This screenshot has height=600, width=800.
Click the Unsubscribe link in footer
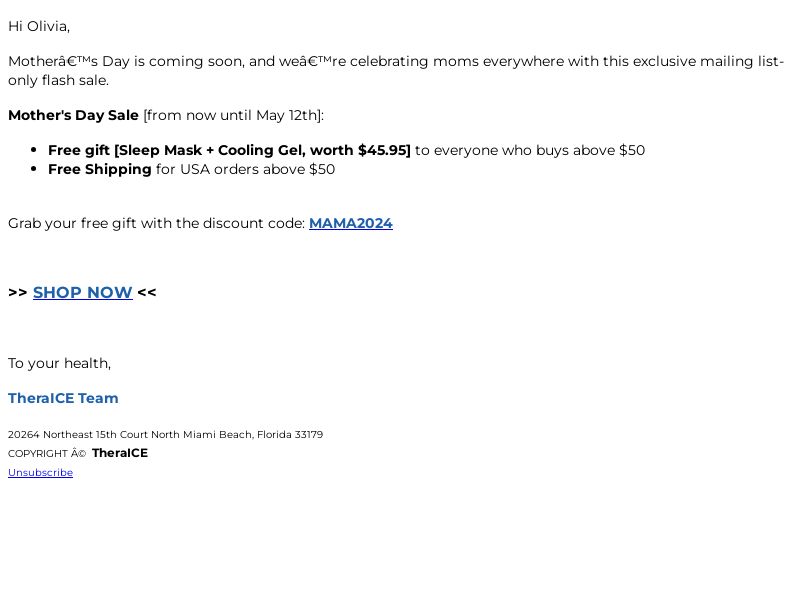(40, 472)
